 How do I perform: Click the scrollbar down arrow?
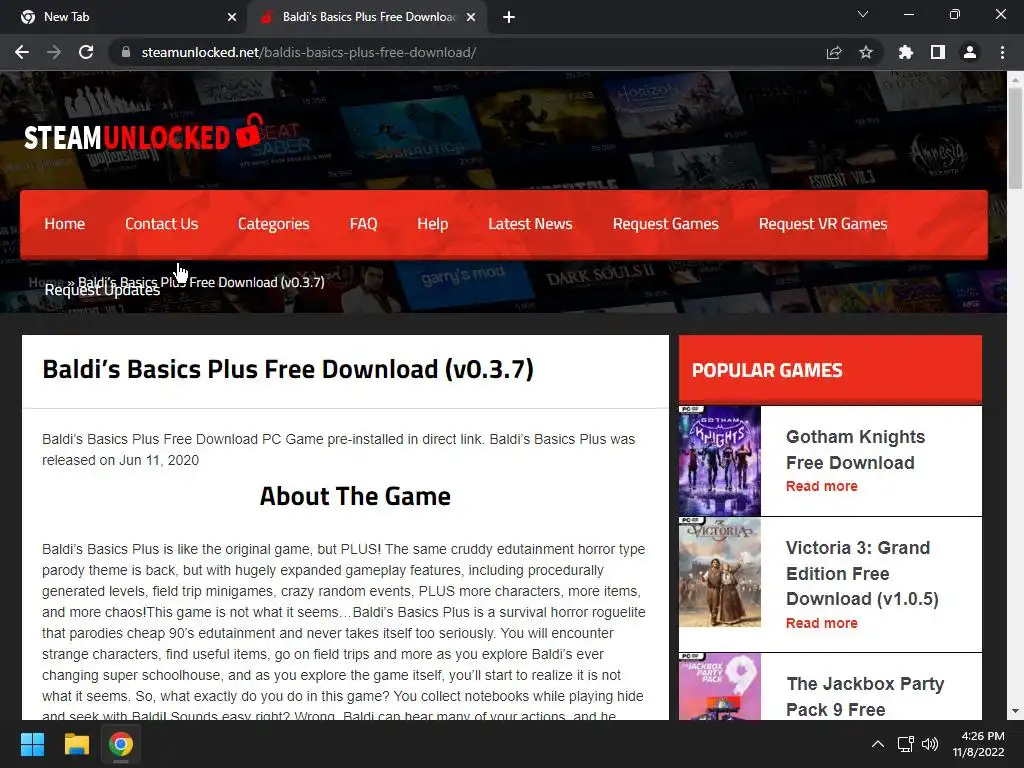click(x=1015, y=711)
